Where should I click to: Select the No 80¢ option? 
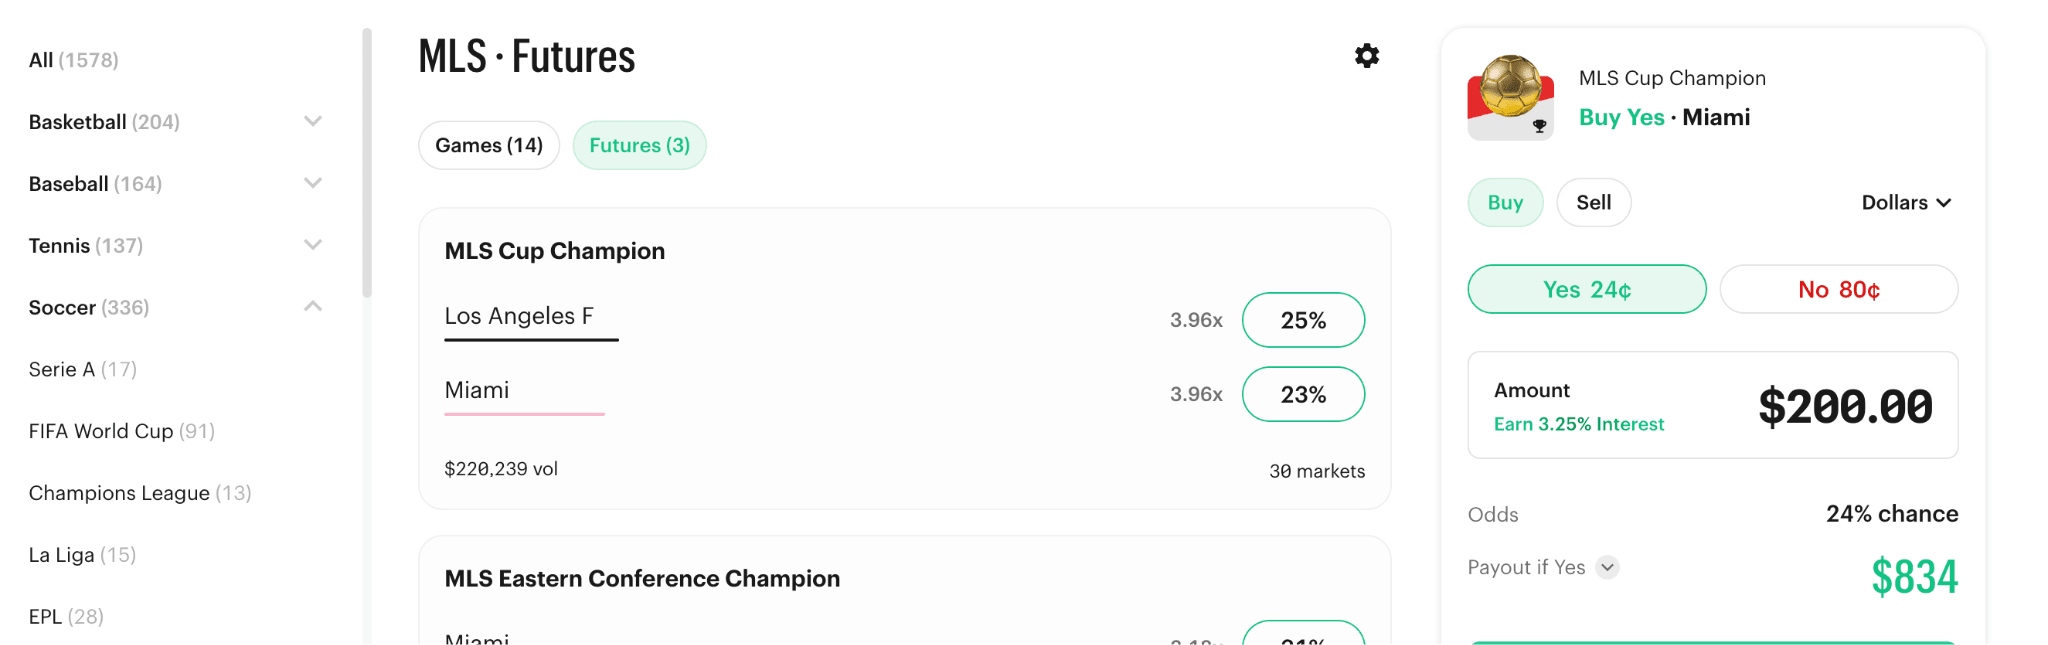click(x=1838, y=290)
